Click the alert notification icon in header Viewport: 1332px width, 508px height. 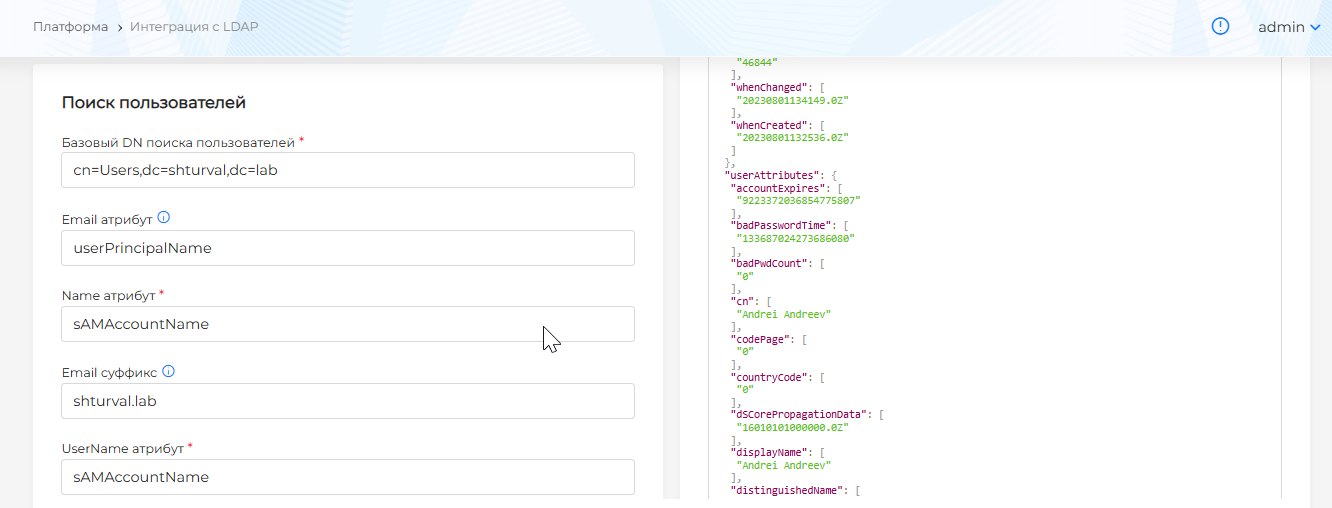(x=1220, y=27)
